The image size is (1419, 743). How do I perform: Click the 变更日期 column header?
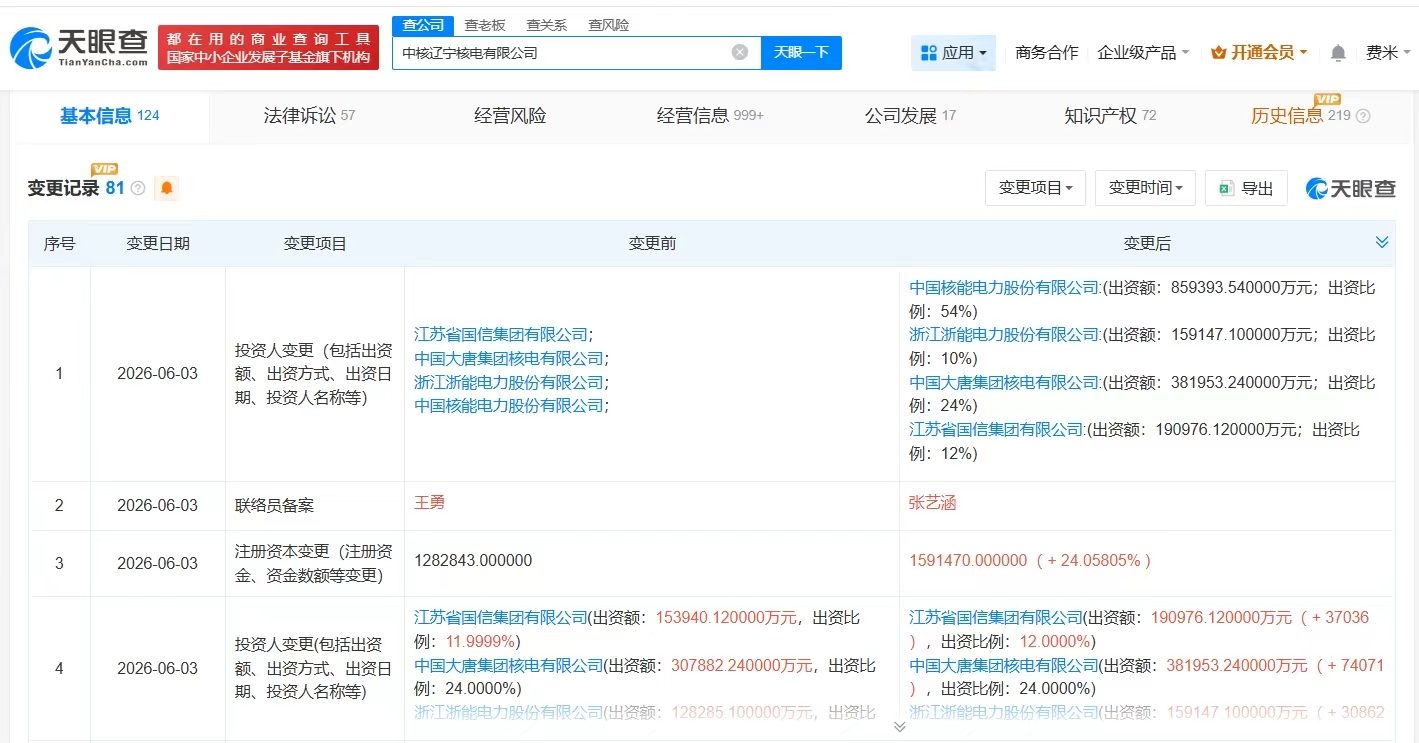click(158, 244)
